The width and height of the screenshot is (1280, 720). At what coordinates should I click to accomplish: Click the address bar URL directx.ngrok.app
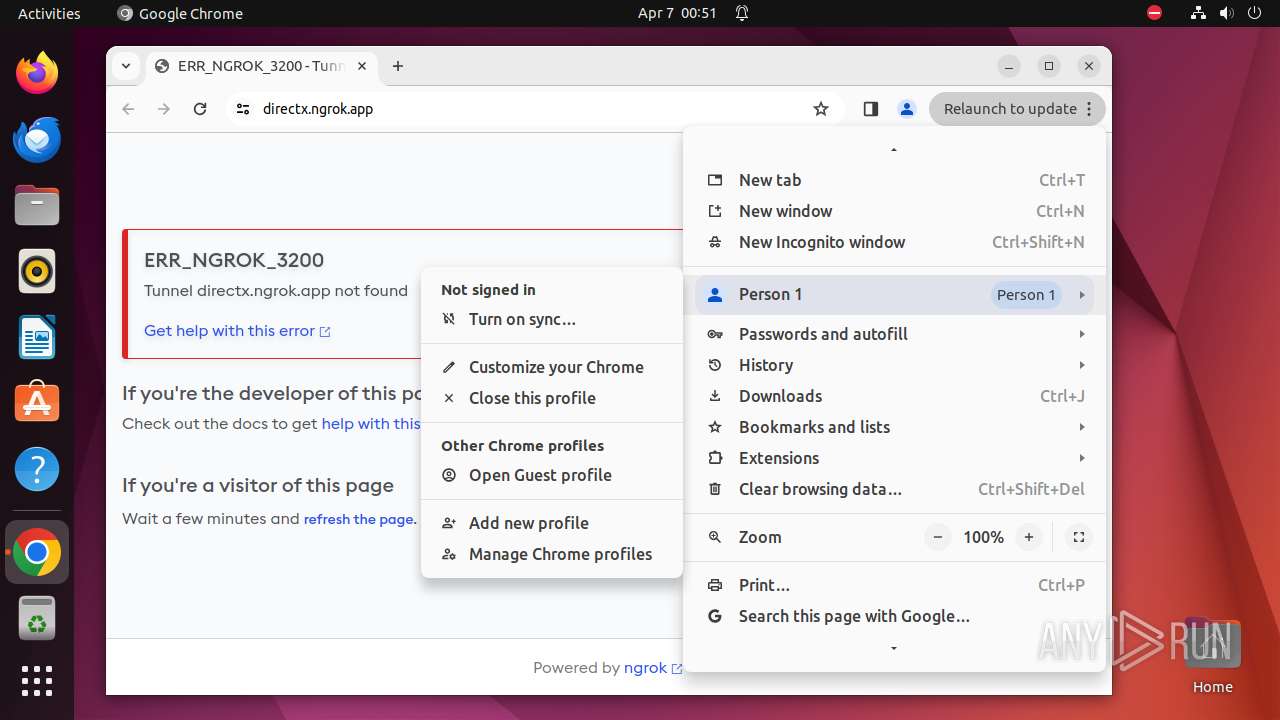coord(318,109)
